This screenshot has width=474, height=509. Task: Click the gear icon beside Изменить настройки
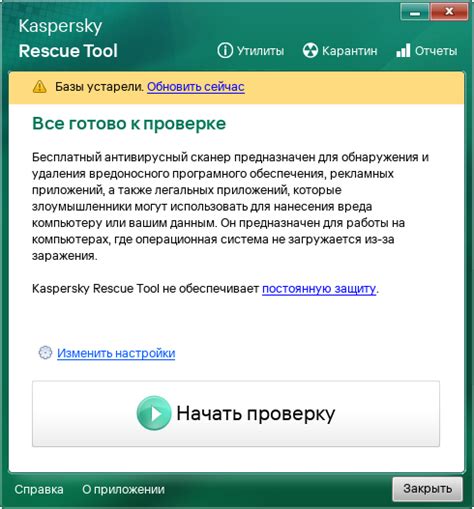click(x=45, y=353)
